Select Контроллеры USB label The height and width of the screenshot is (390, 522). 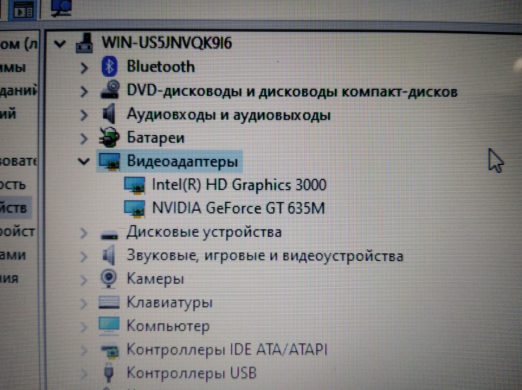[x=192, y=373]
